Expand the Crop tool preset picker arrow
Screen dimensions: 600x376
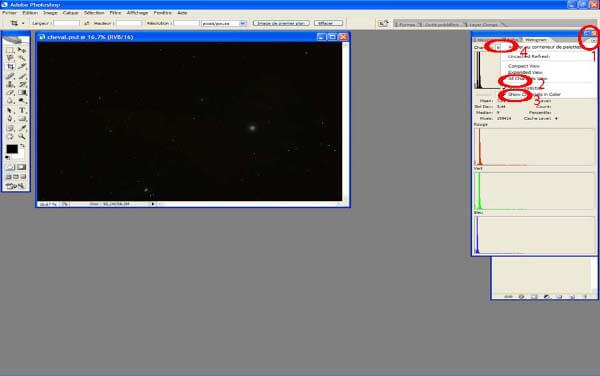pyautogui.click(x=23, y=23)
